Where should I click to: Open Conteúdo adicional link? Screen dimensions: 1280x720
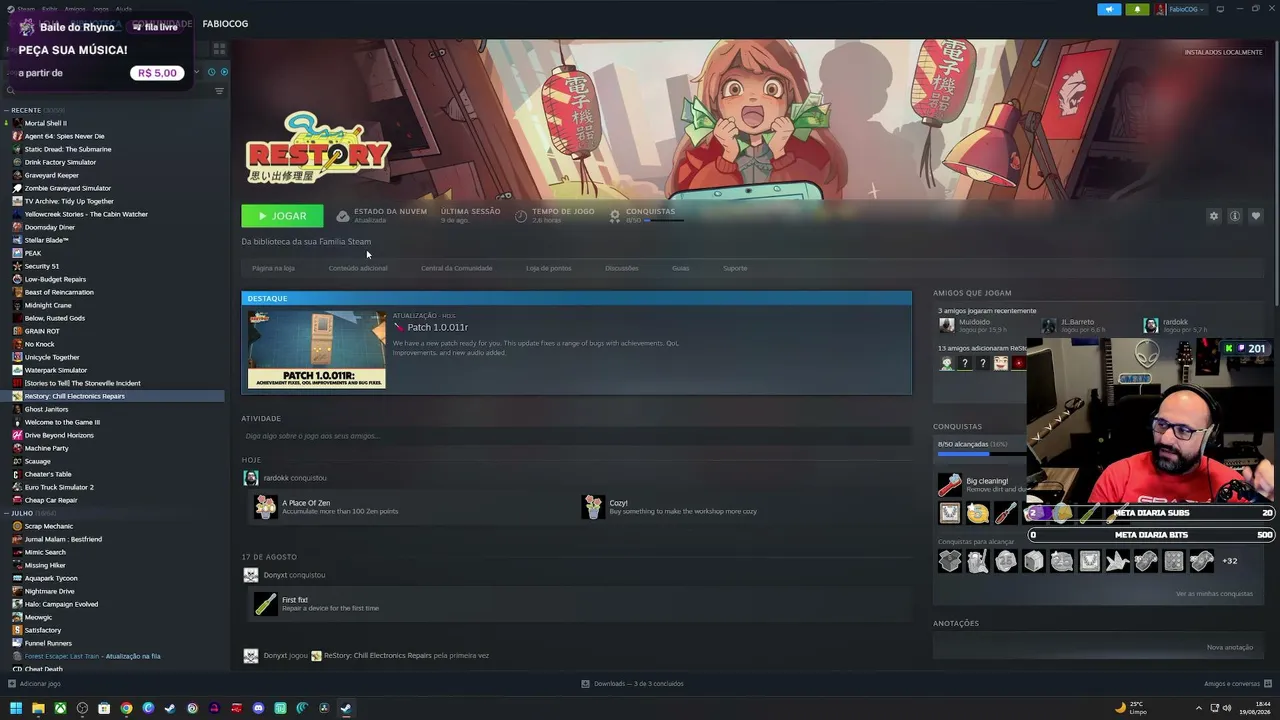[358, 268]
